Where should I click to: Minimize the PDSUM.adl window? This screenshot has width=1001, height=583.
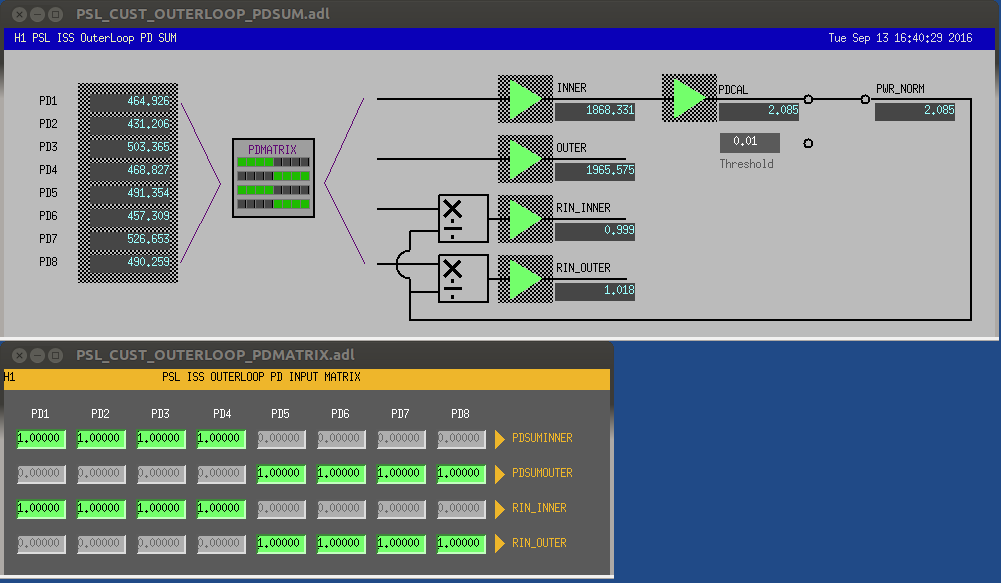tap(37, 14)
